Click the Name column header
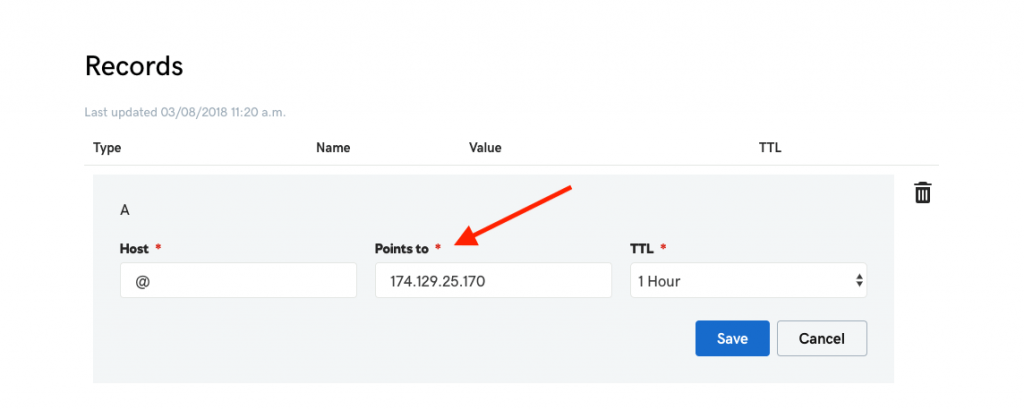Image resolution: width=1024 pixels, height=410 pixels. click(333, 148)
